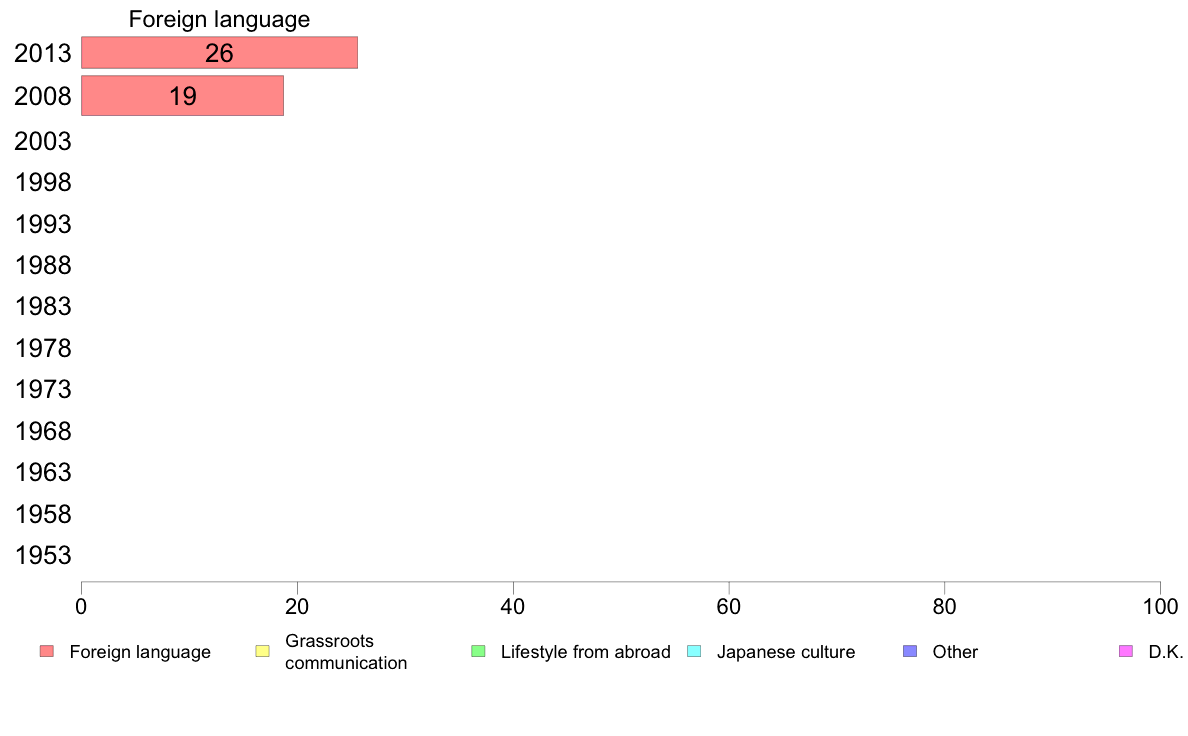Click the cyan Japanese culture legend swatch
This screenshot has height=736, width=1188.
(694, 651)
